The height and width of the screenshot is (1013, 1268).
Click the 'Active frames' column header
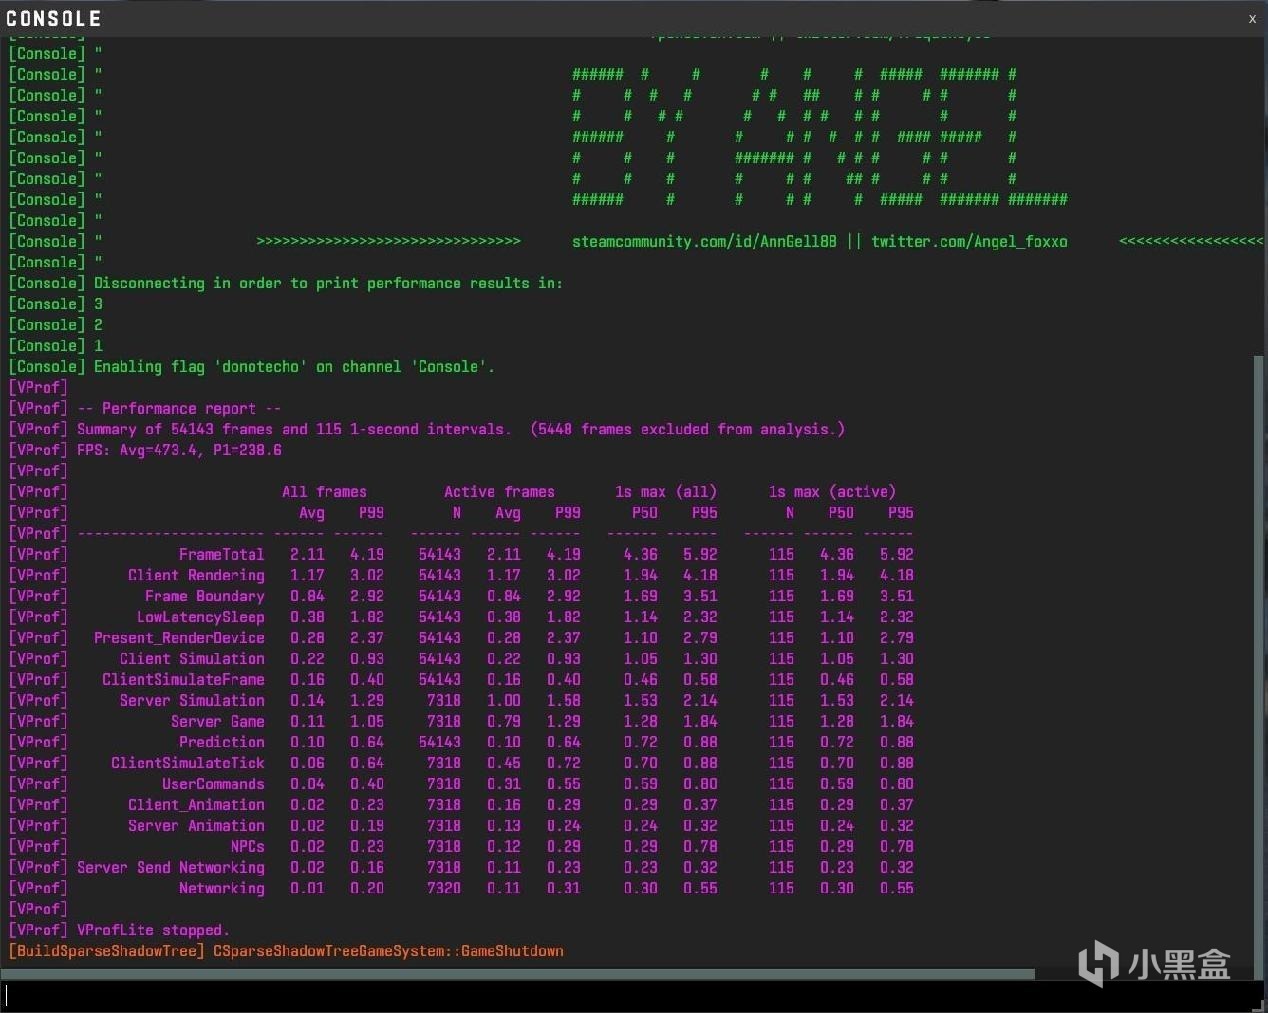click(499, 492)
